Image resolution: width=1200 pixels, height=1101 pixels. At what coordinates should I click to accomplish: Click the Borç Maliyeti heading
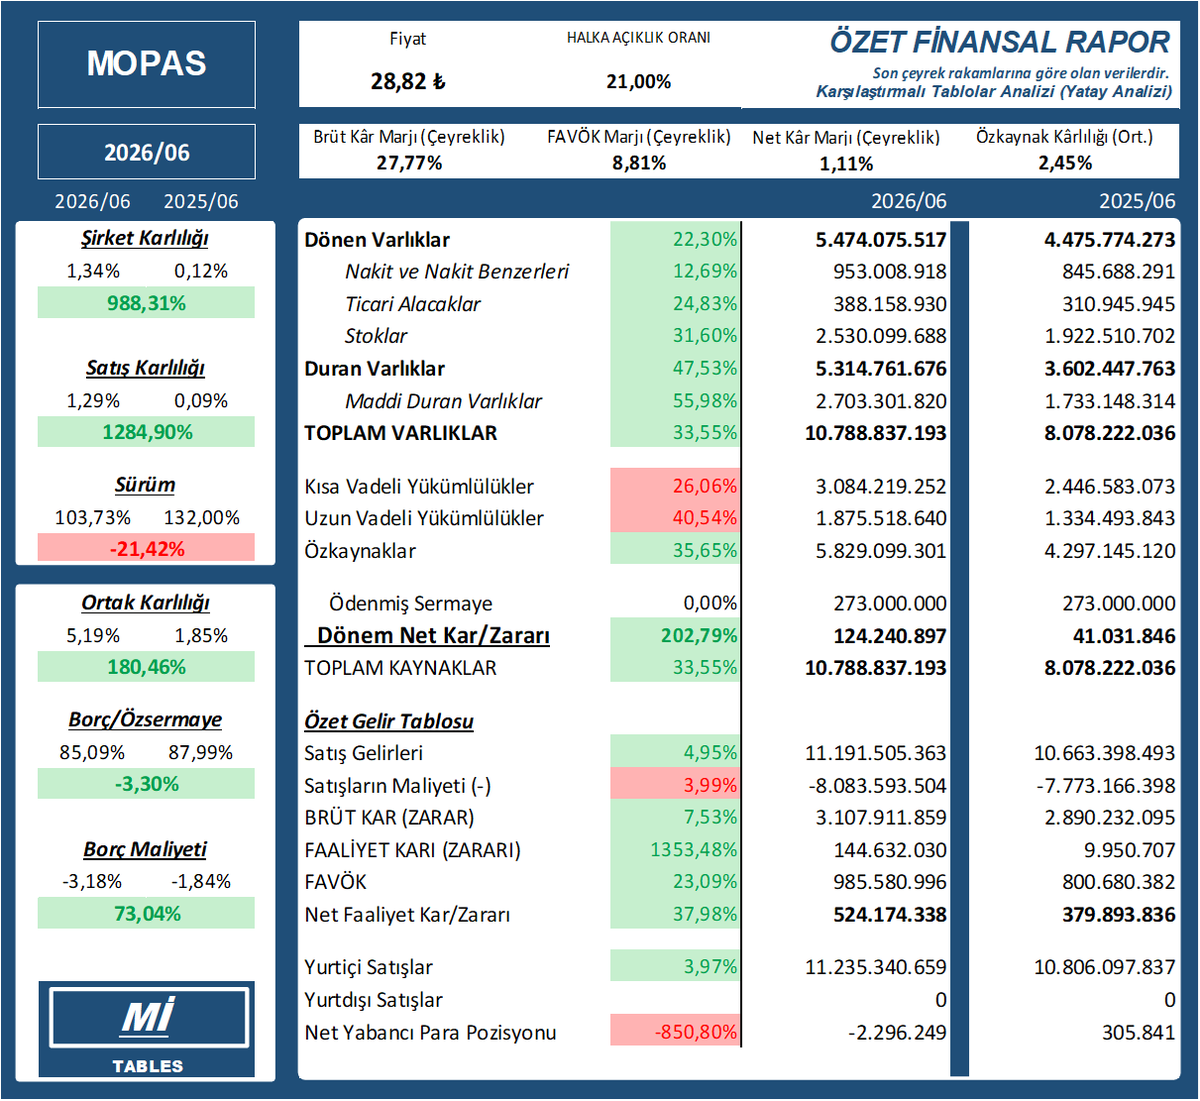(145, 850)
